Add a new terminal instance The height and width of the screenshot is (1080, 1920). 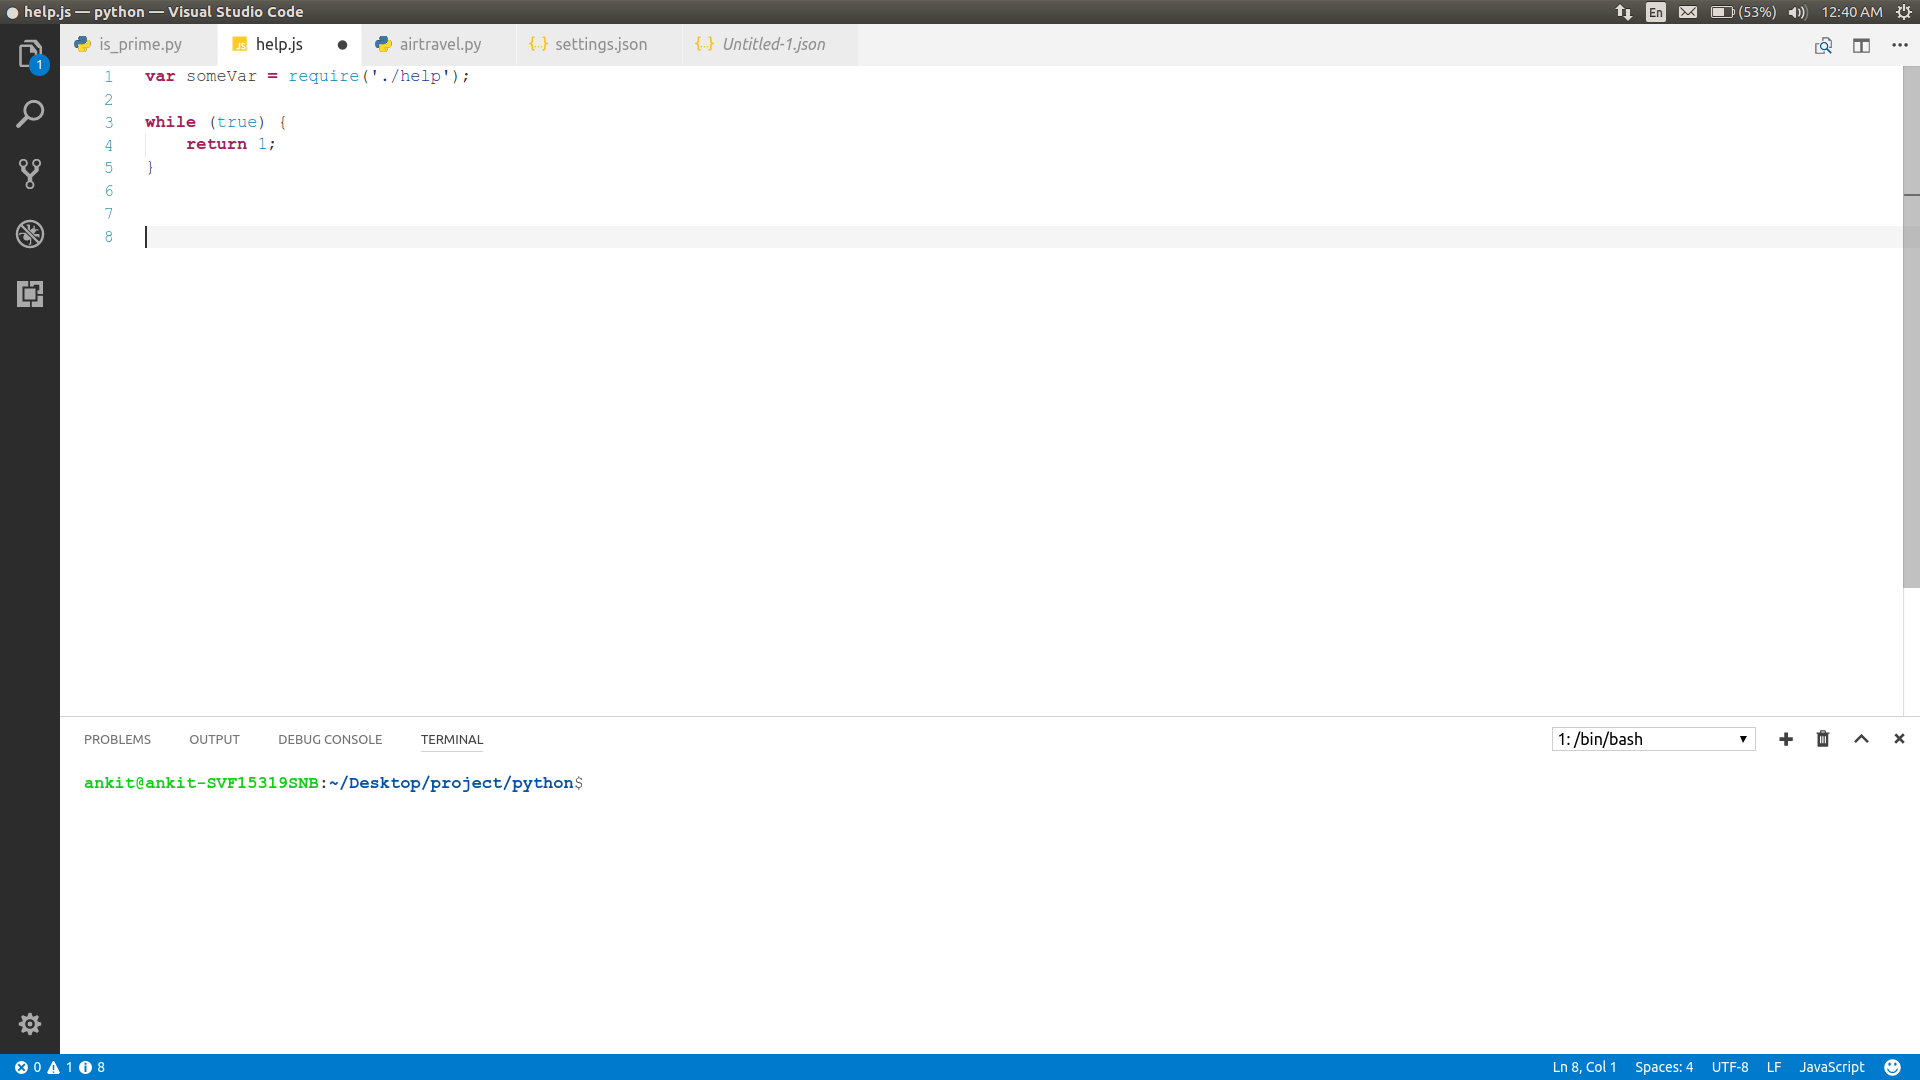(x=1786, y=739)
